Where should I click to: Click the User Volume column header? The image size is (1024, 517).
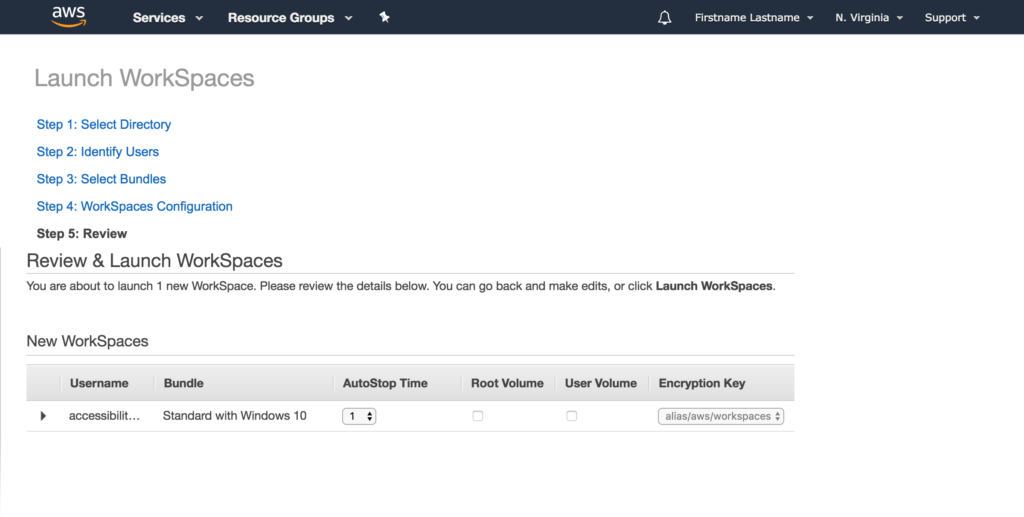click(601, 383)
